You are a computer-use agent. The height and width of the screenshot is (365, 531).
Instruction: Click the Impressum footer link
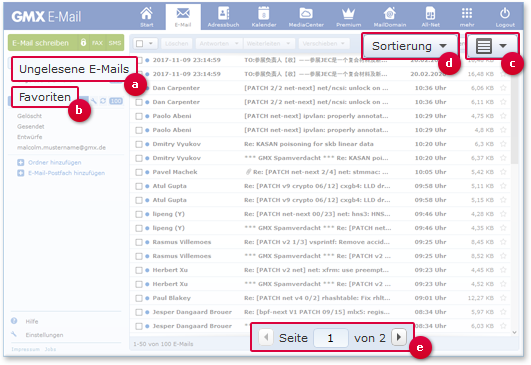[x=25, y=349]
